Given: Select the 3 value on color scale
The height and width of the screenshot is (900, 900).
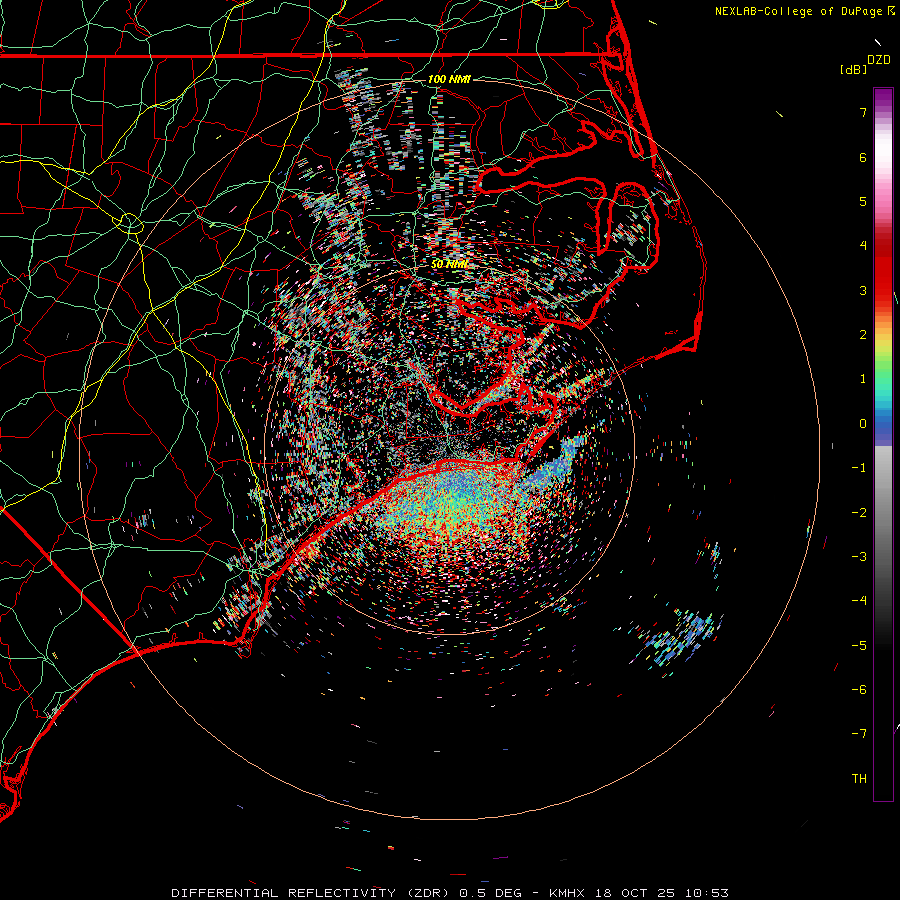Looking at the screenshot, I should (863, 290).
